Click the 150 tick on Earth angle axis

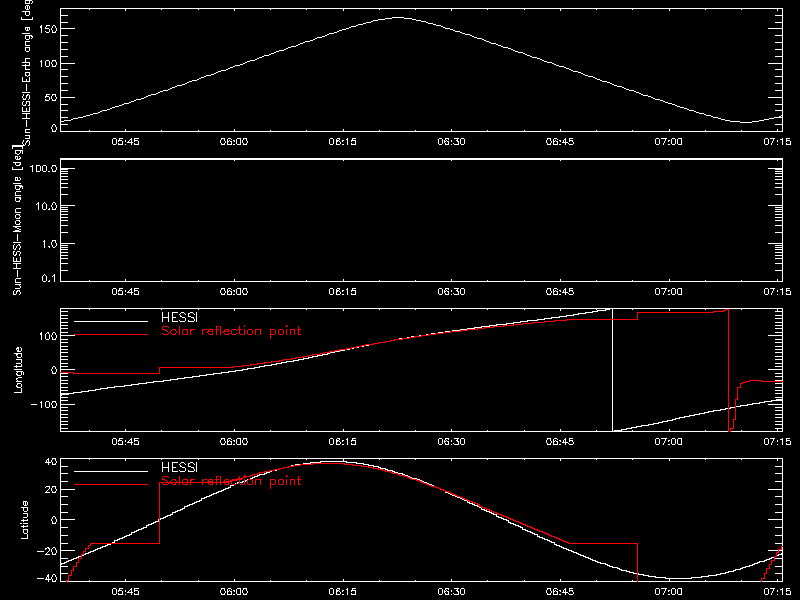(x=48, y=29)
